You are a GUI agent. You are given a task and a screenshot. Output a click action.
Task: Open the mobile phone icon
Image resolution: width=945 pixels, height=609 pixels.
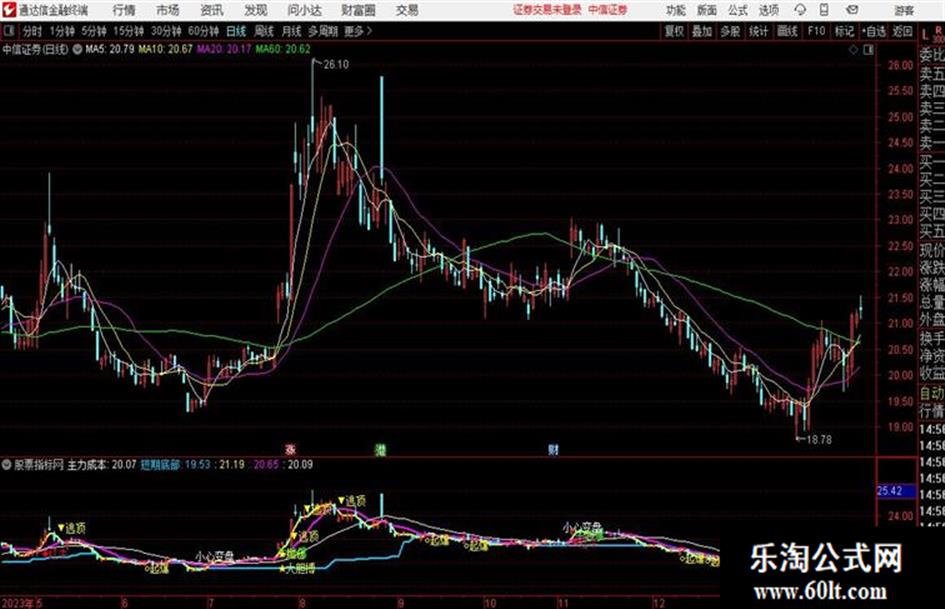[824, 10]
